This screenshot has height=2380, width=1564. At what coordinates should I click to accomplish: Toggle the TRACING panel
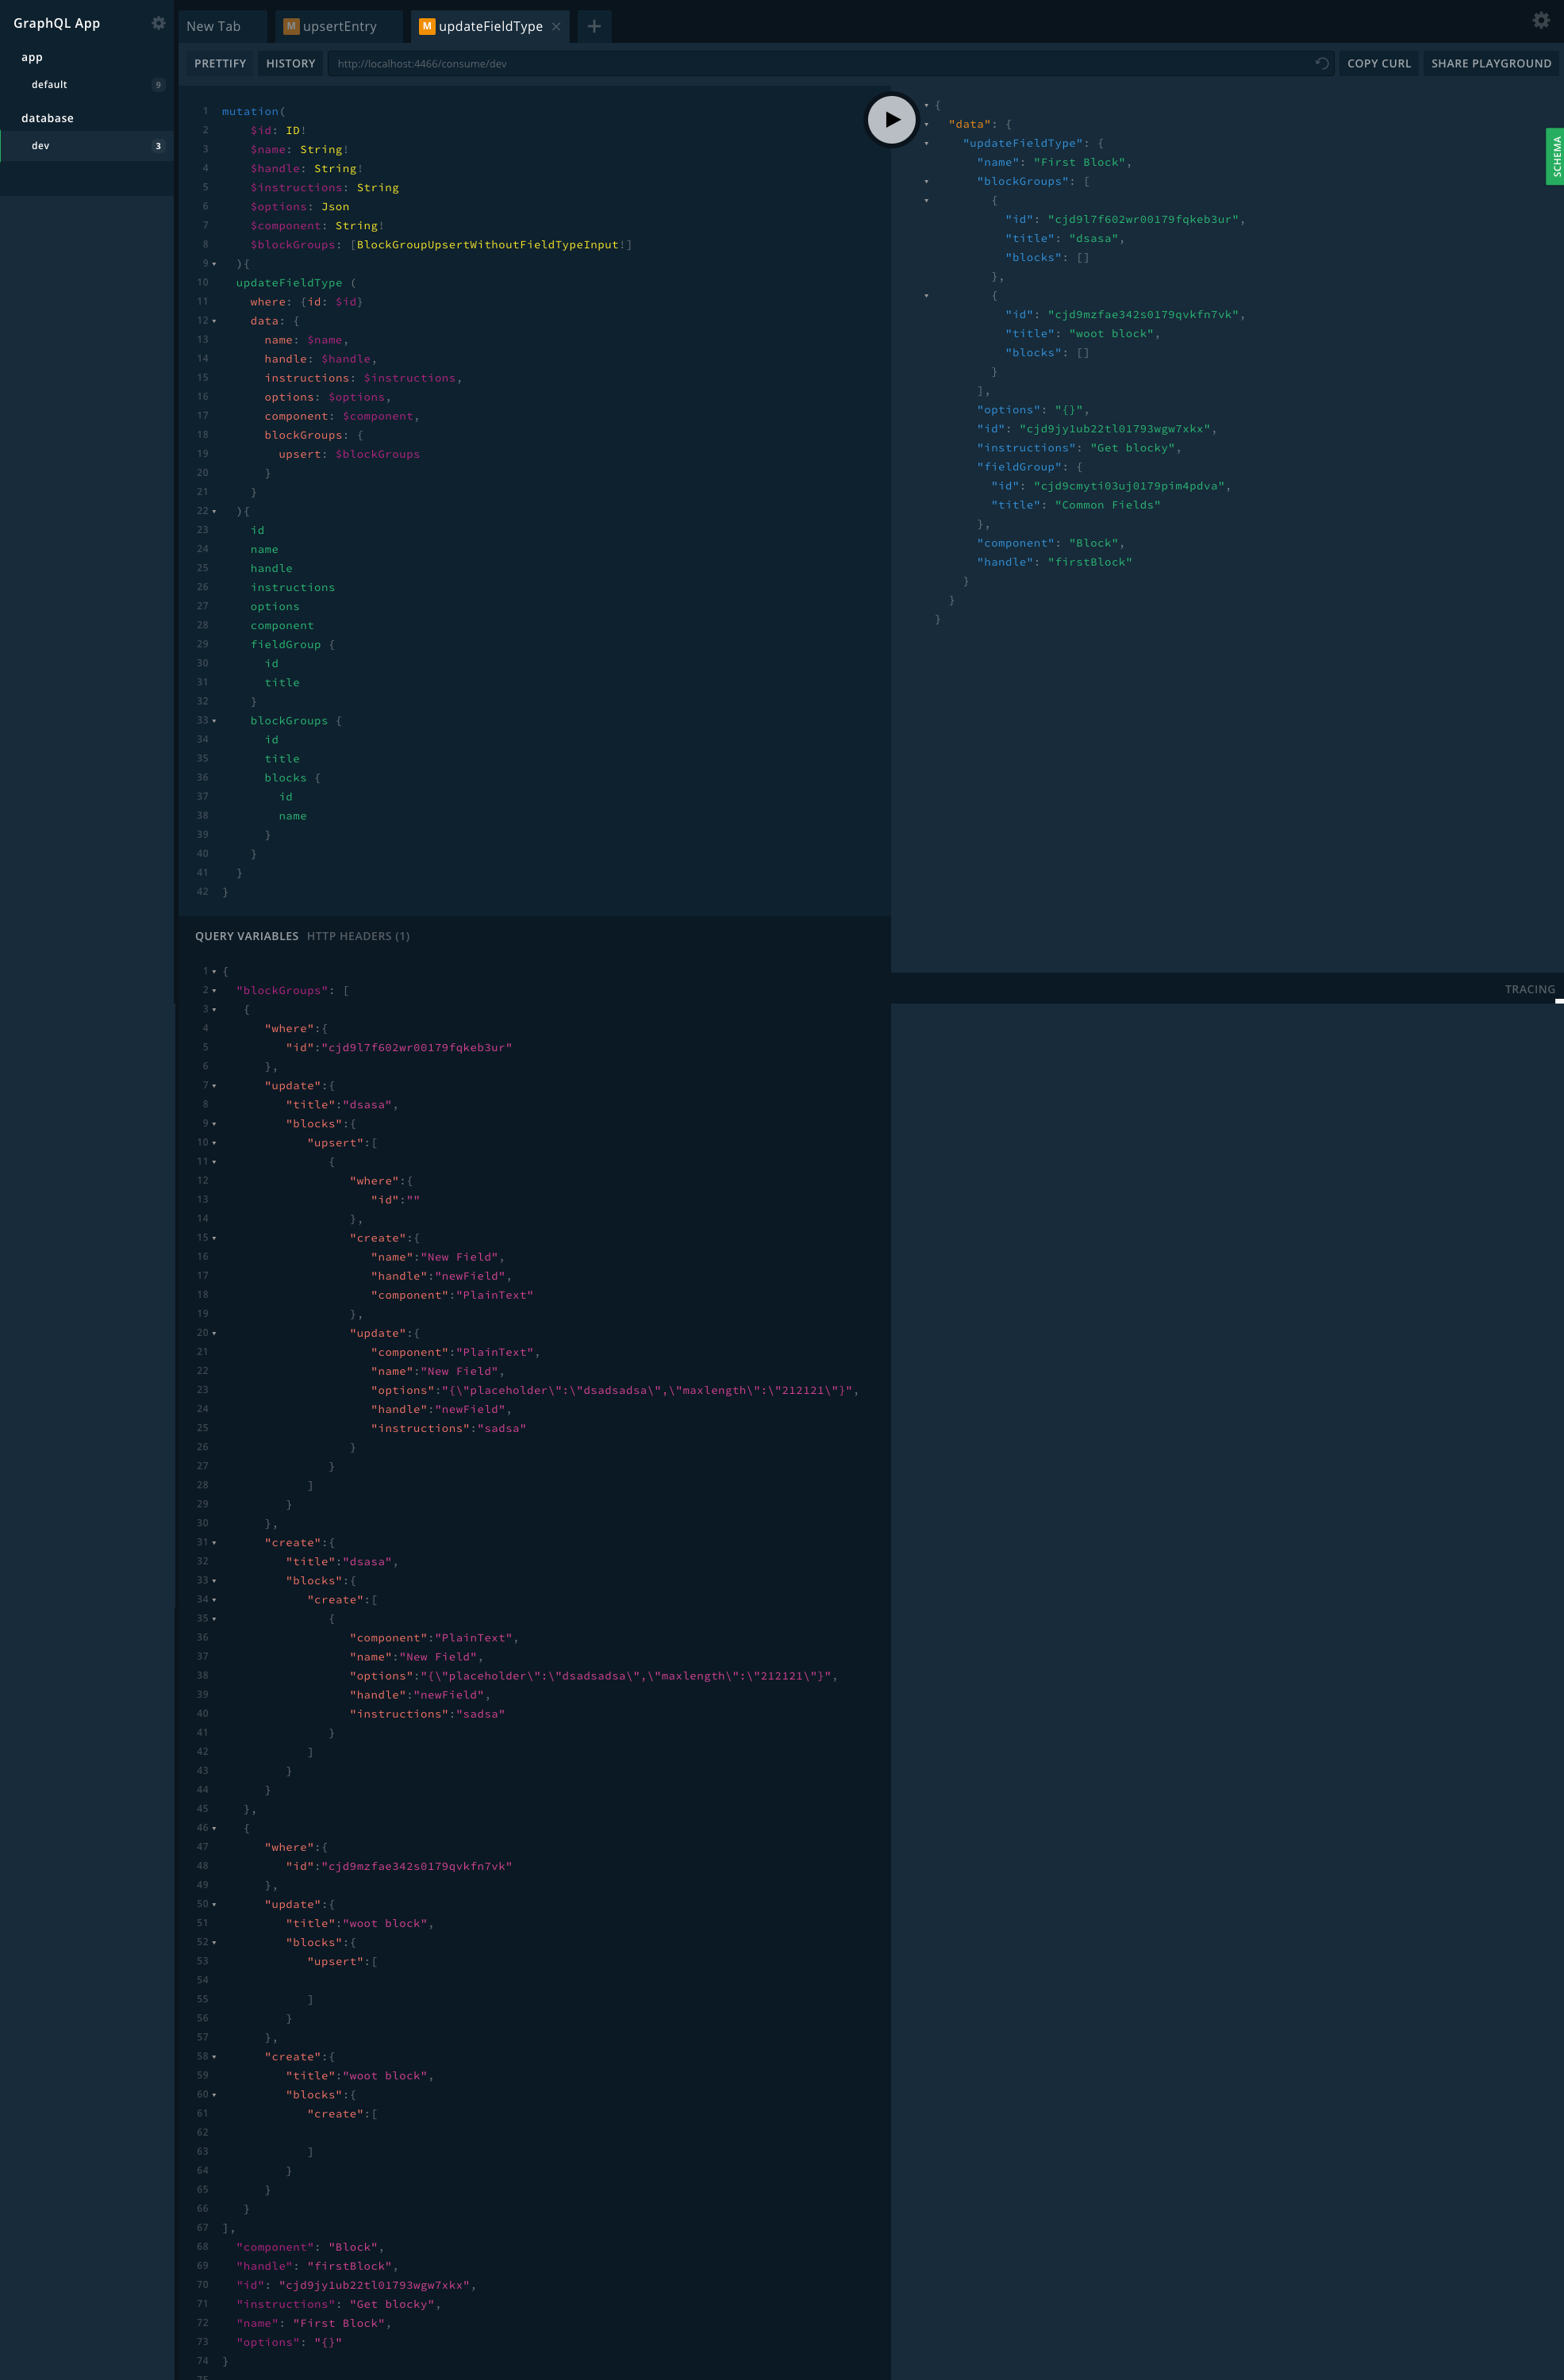tap(1529, 989)
